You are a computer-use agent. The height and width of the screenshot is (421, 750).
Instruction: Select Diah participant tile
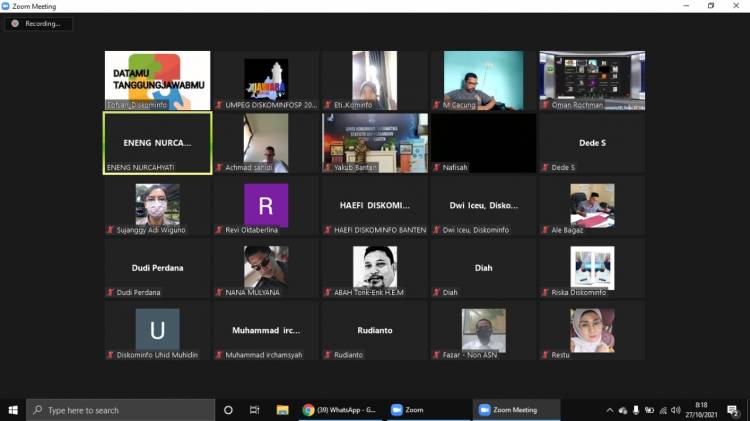[x=483, y=268]
